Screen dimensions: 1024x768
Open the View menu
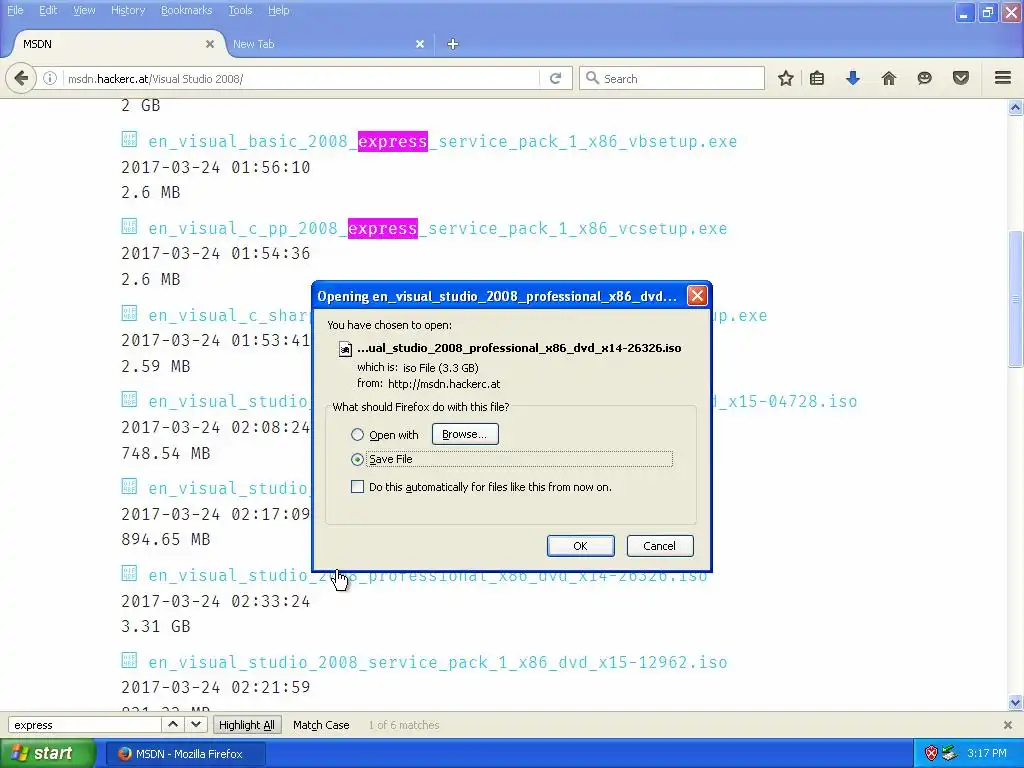84,10
